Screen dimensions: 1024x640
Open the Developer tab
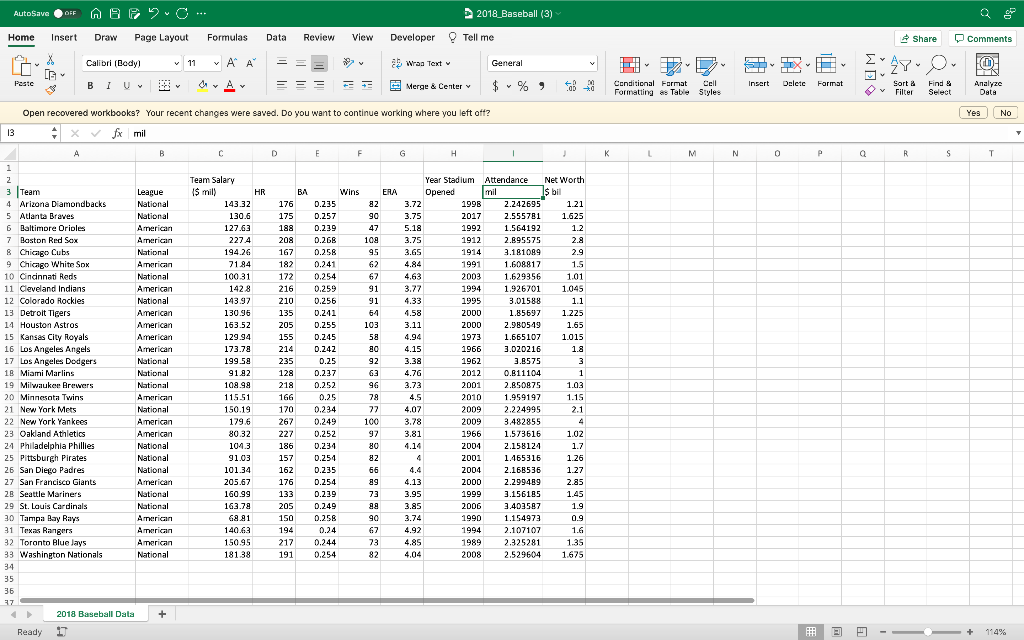[412, 35]
